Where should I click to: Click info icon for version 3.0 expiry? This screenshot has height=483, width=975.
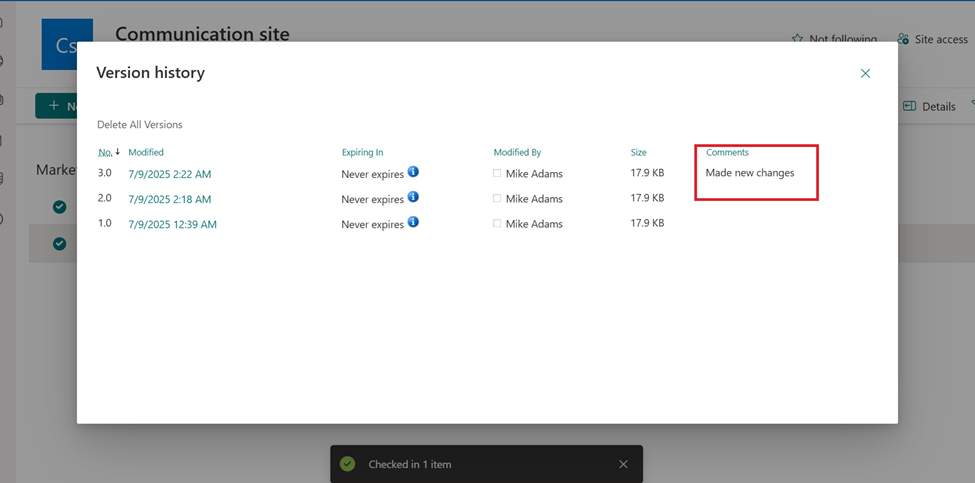click(x=413, y=172)
